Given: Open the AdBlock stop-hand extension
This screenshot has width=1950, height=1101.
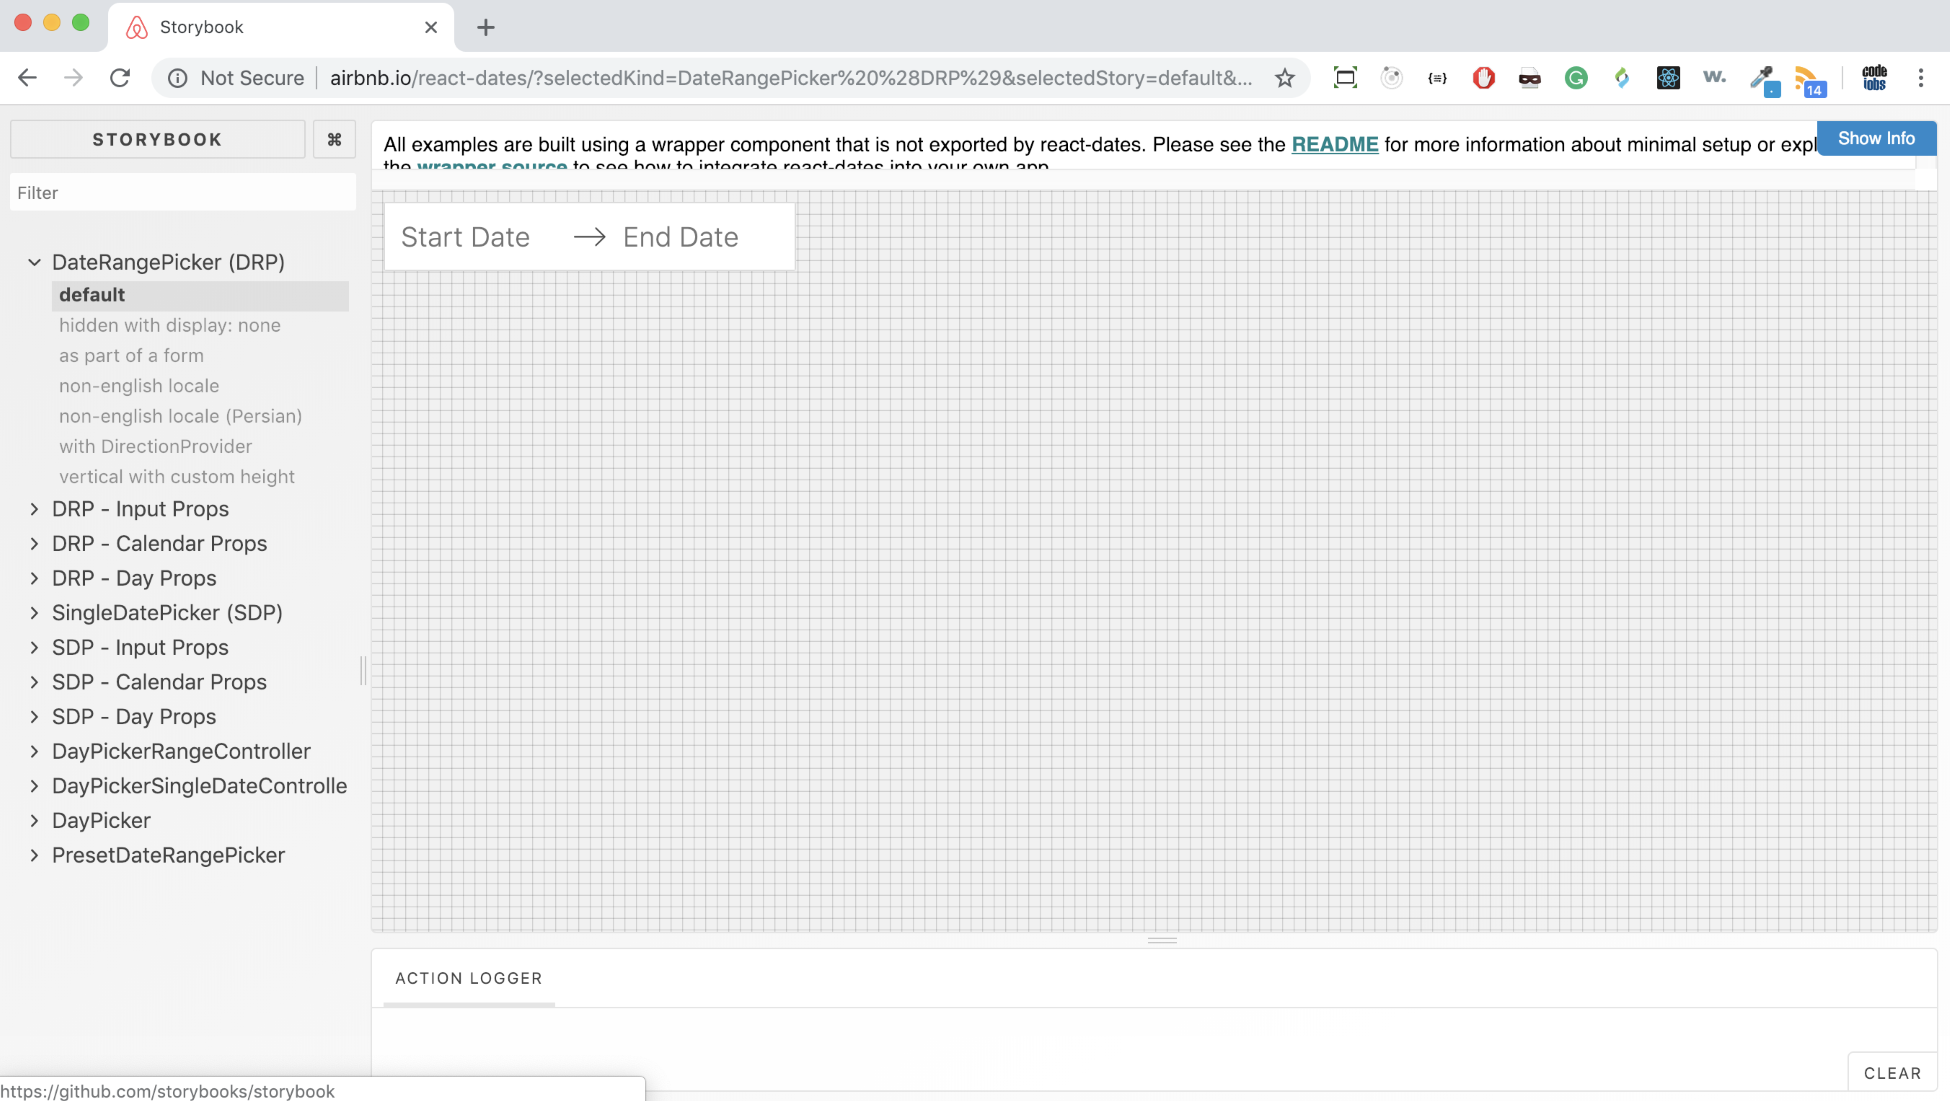Looking at the screenshot, I should (x=1484, y=78).
